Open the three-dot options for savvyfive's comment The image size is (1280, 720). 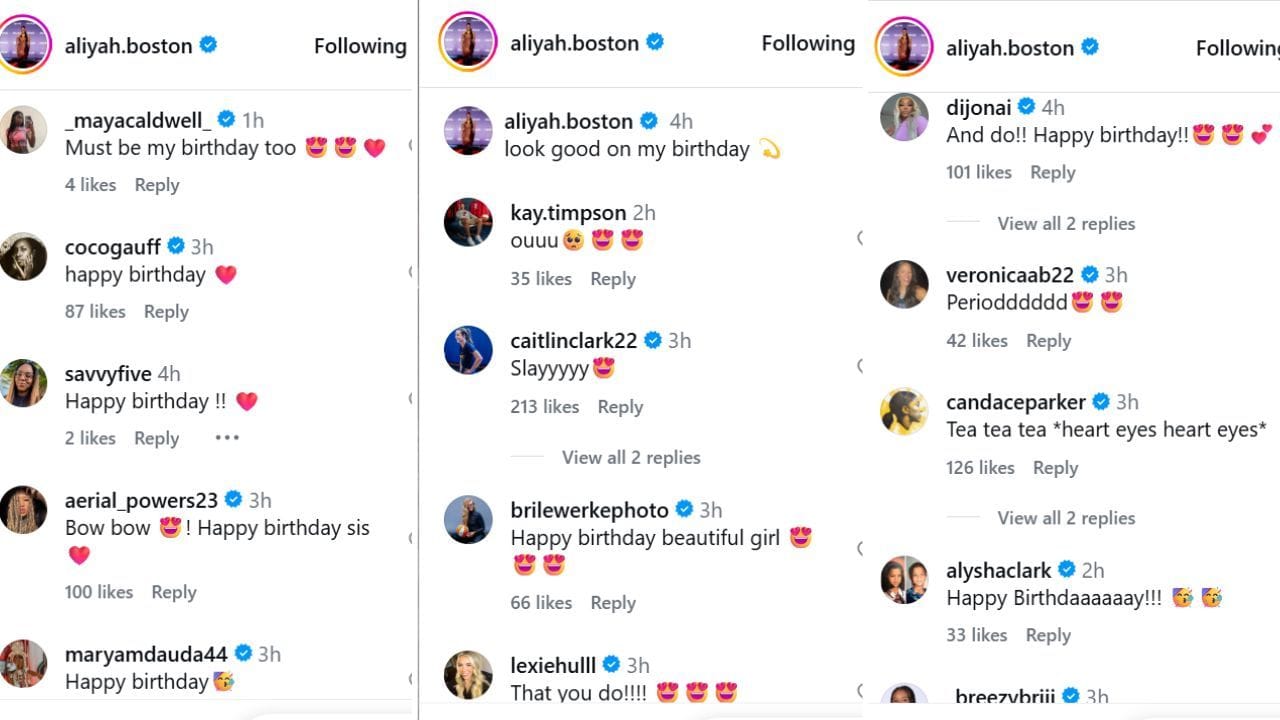pyautogui.click(x=226, y=437)
